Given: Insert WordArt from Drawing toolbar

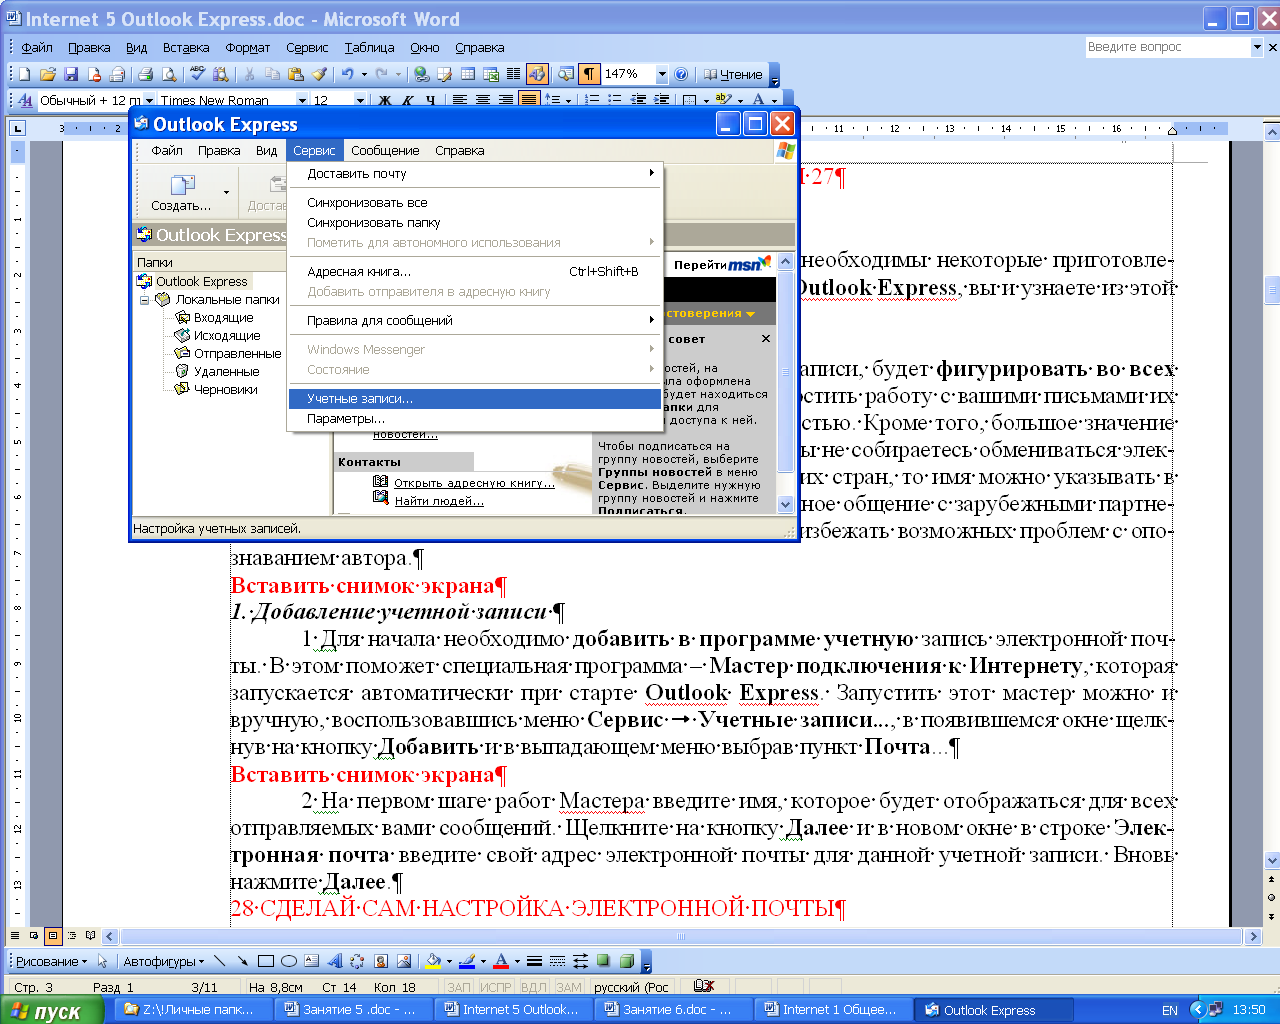Looking at the screenshot, I should coord(335,961).
